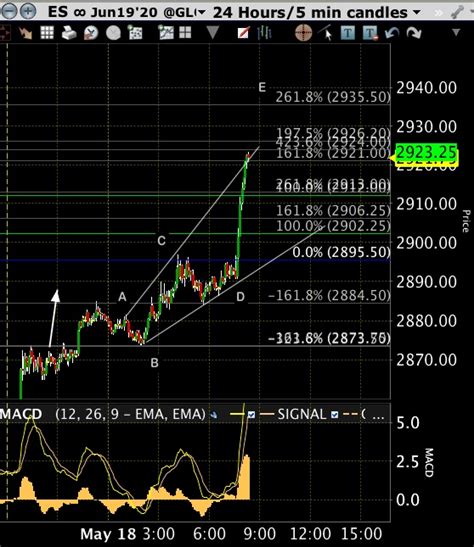
Task: Click the vertical bars chart type icon
Action: pos(264,33)
